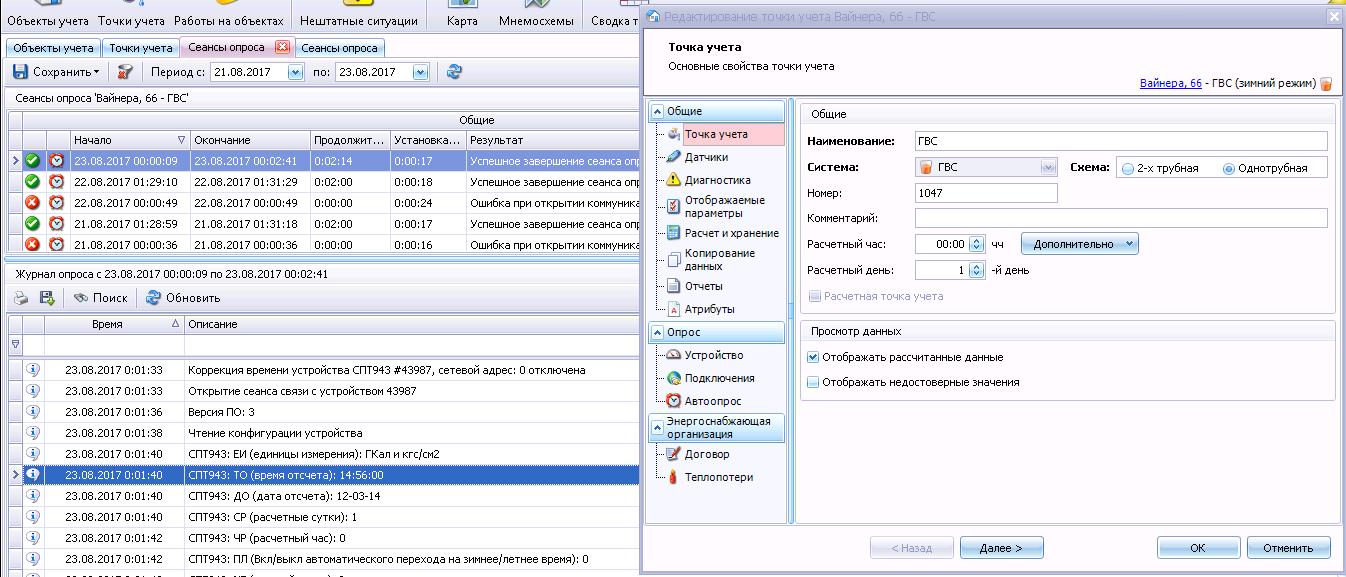Click the Атрибуты icon in the sidebar
Viewport: 1346px width, 577px height.
(x=674, y=309)
